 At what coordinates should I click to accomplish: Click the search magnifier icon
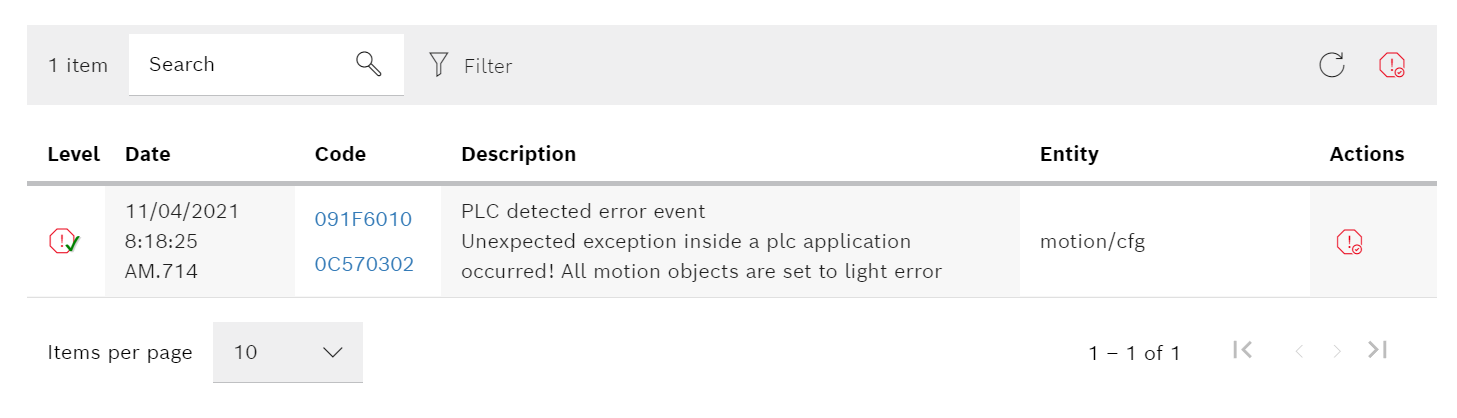click(369, 65)
